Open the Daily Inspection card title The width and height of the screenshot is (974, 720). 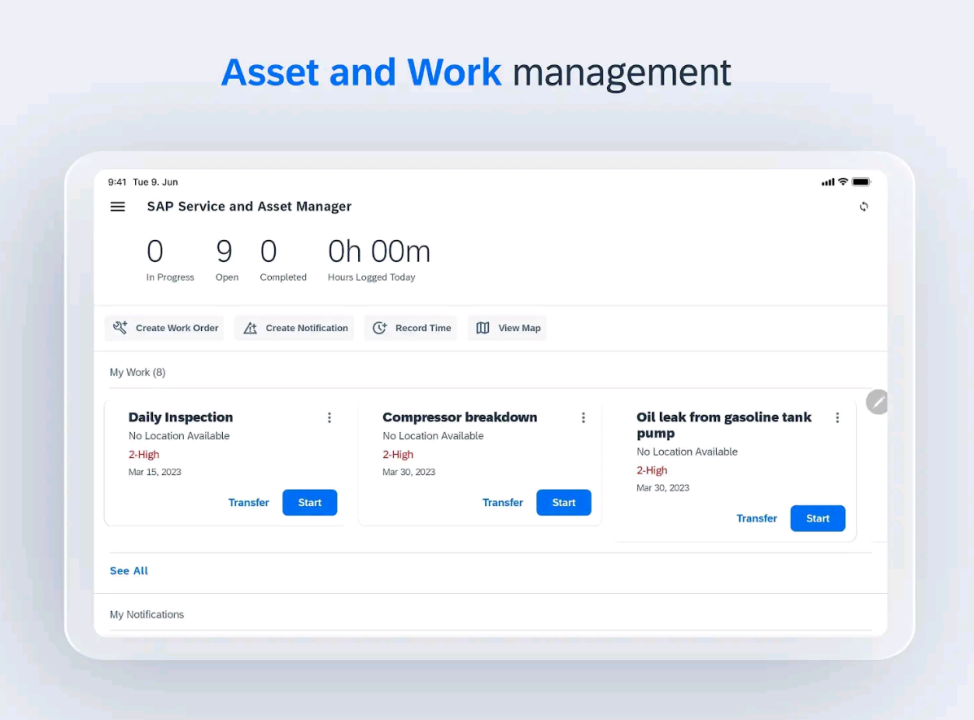(181, 417)
